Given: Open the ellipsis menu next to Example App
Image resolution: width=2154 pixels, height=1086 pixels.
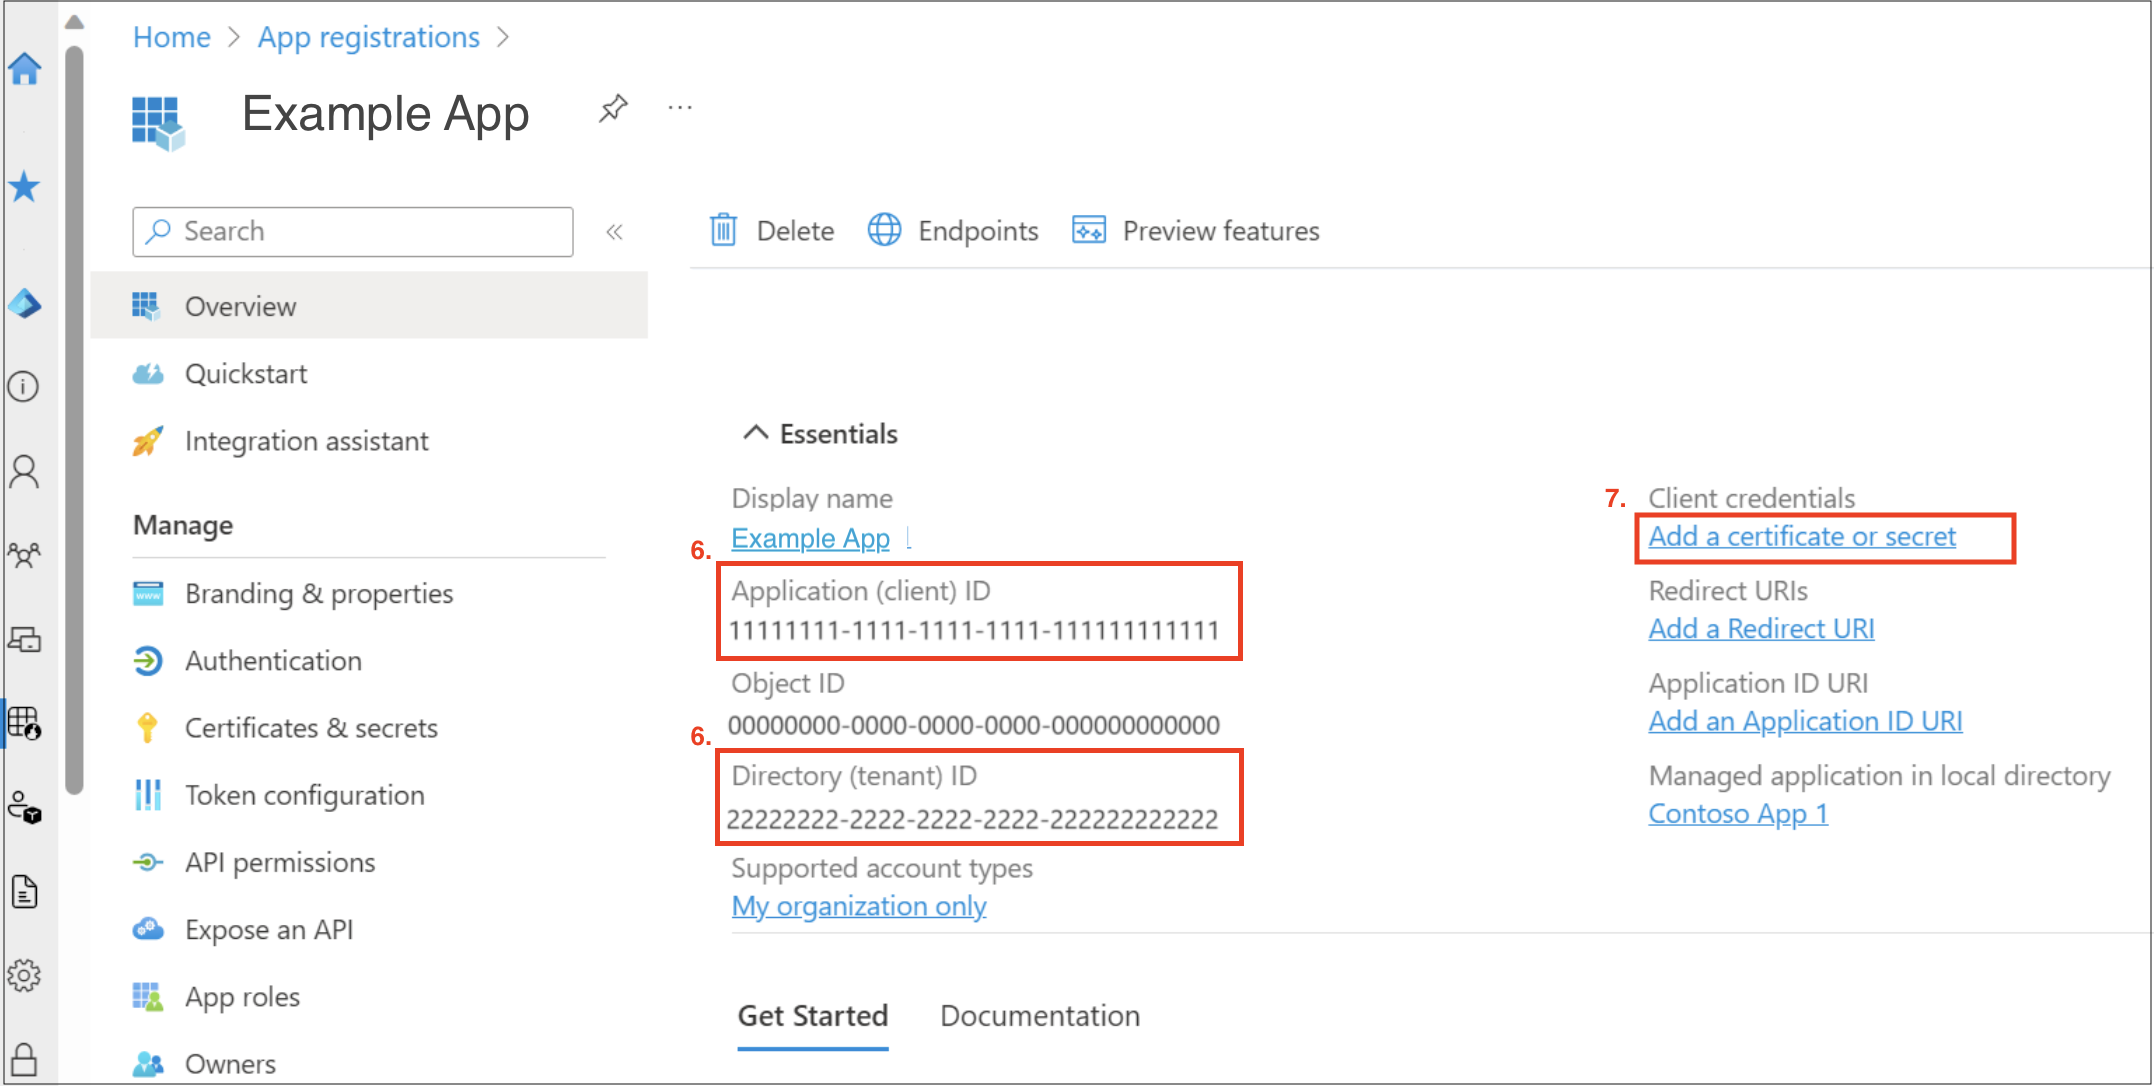Looking at the screenshot, I should 680,108.
